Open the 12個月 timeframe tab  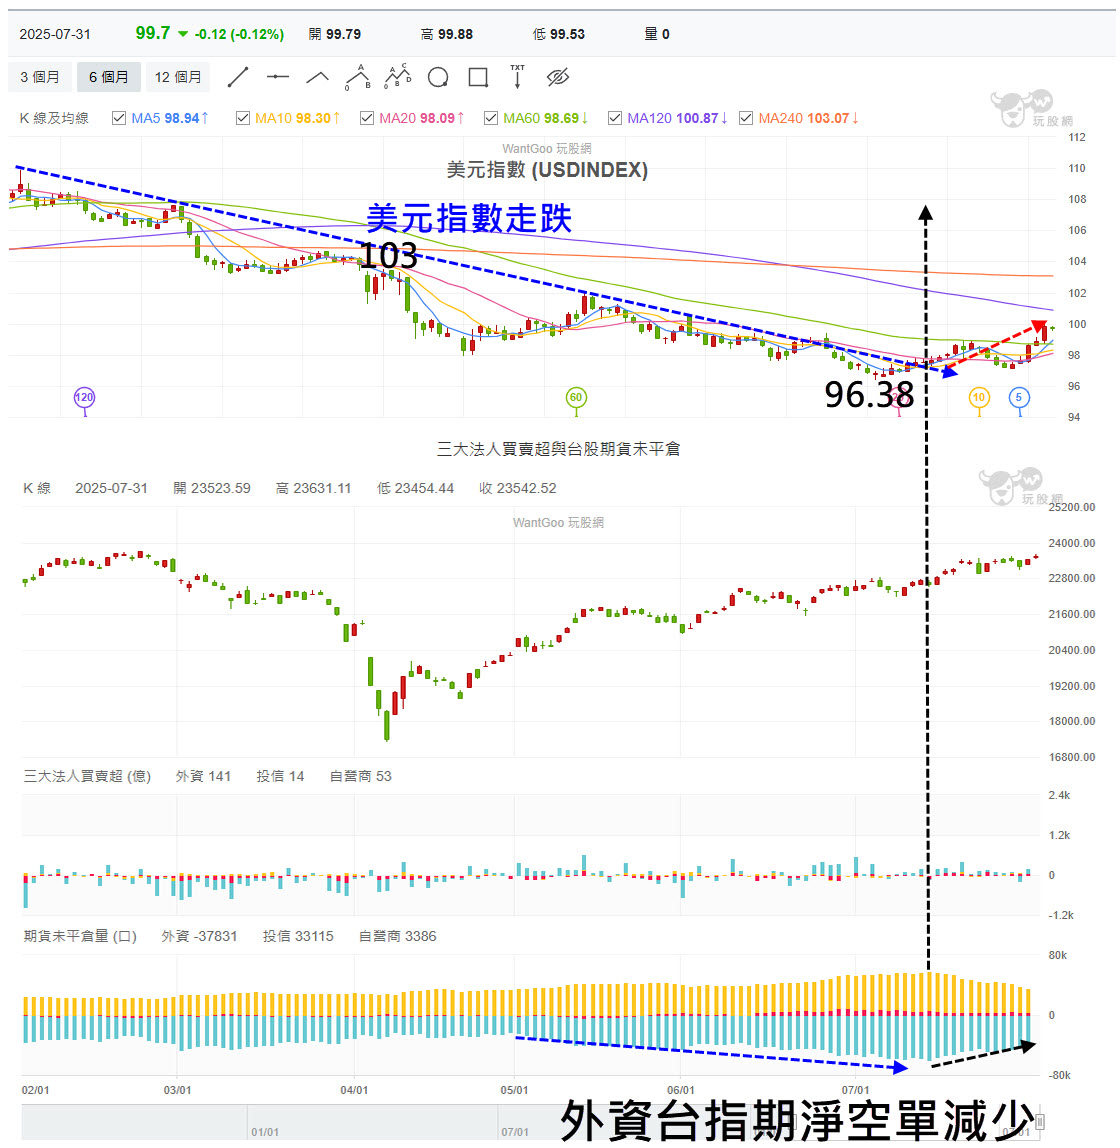click(178, 76)
